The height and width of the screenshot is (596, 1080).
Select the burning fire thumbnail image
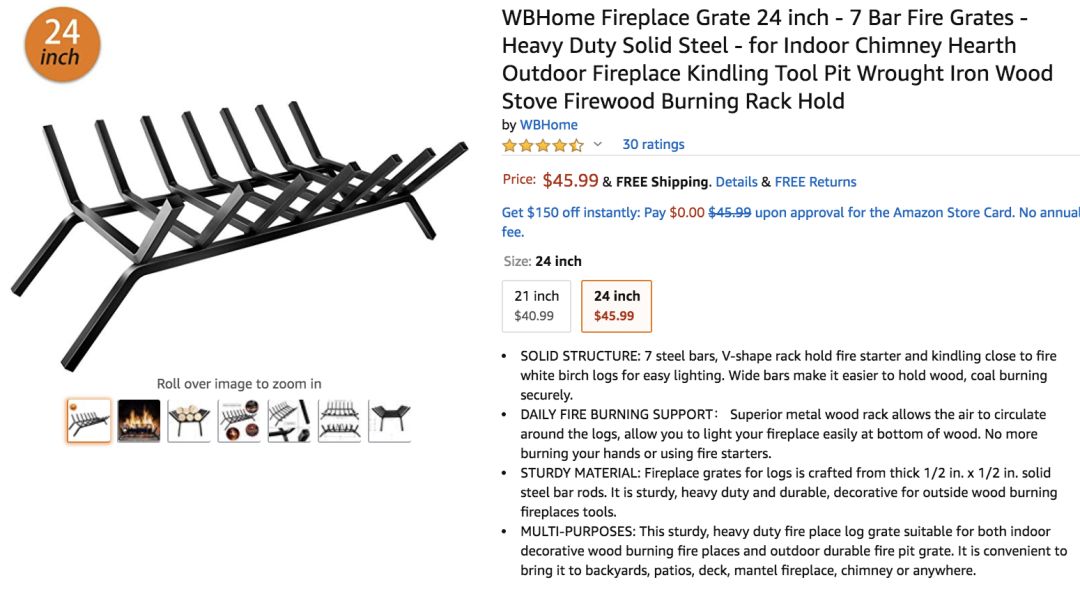pos(139,420)
